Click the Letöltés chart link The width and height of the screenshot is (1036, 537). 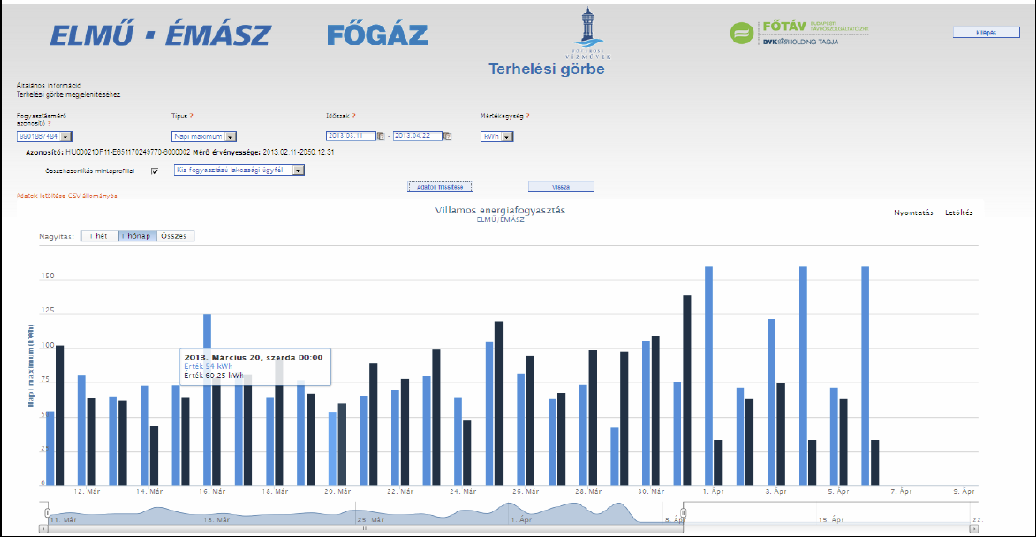tap(959, 213)
